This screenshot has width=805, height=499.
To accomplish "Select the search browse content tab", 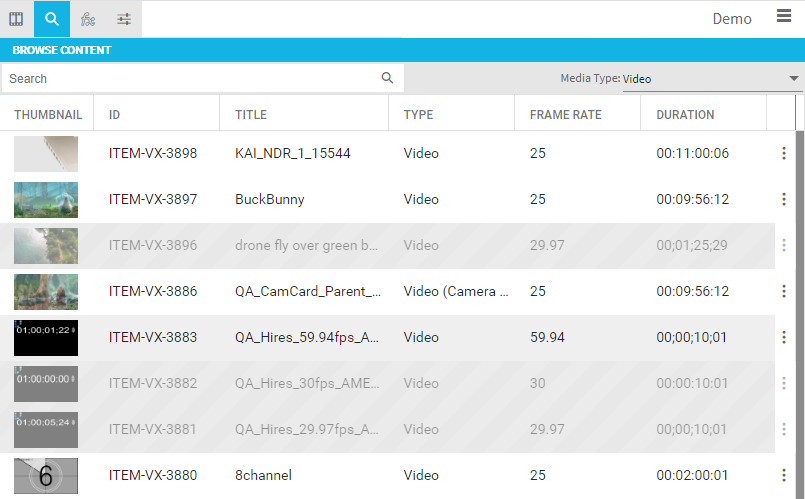I will pos(52,19).
